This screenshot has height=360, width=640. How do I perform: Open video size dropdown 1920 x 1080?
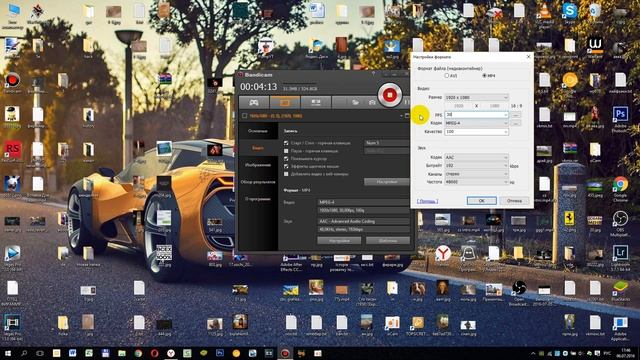point(476,98)
